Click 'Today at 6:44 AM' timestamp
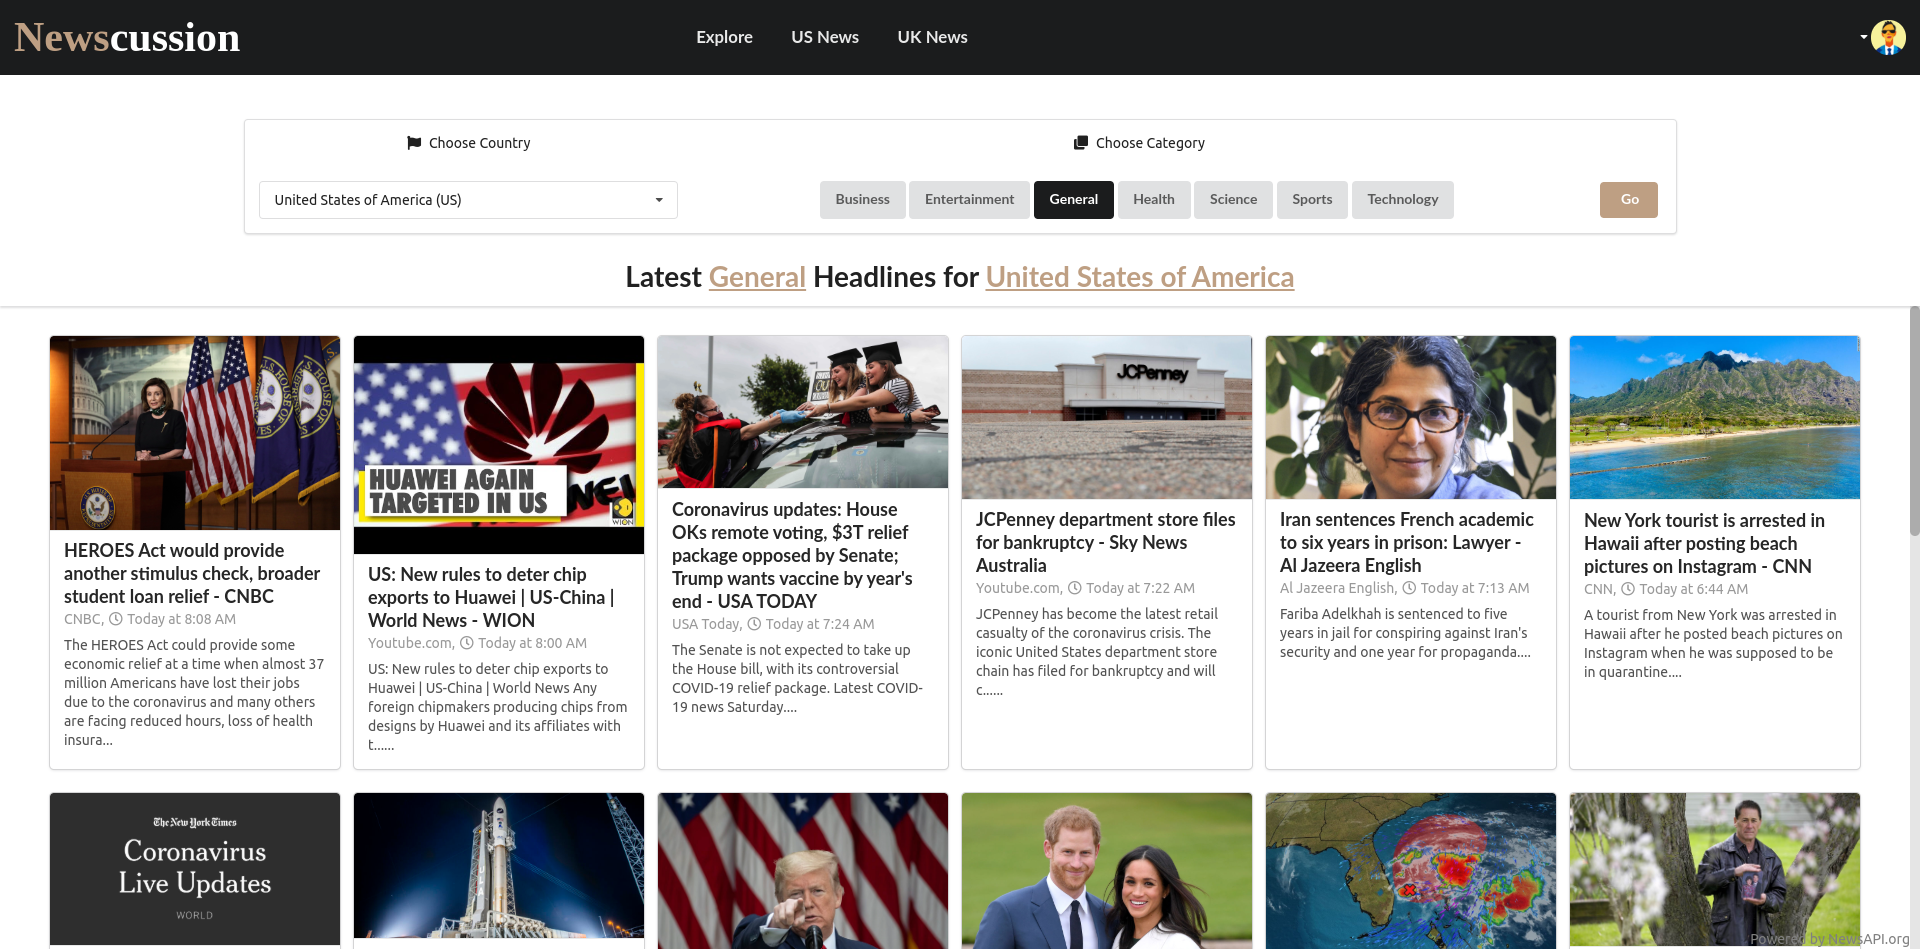 1693,589
